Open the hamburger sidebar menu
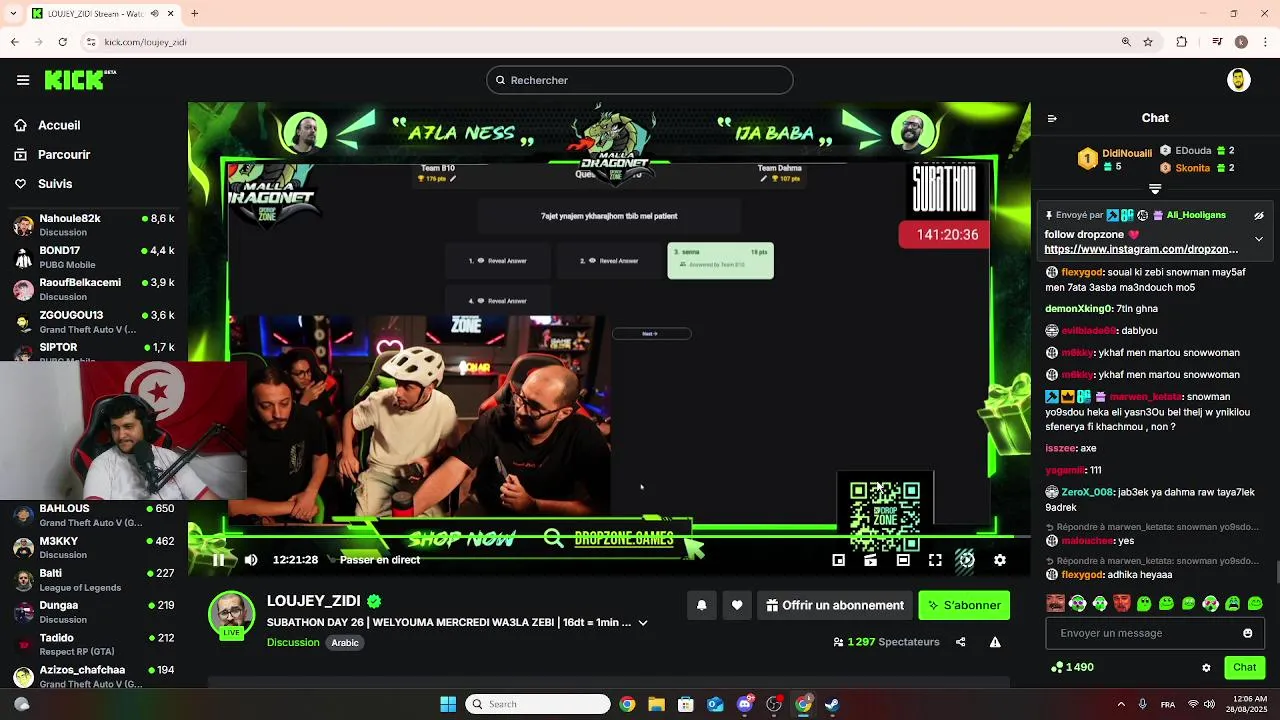The image size is (1280, 720). pyautogui.click(x=23, y=80)
